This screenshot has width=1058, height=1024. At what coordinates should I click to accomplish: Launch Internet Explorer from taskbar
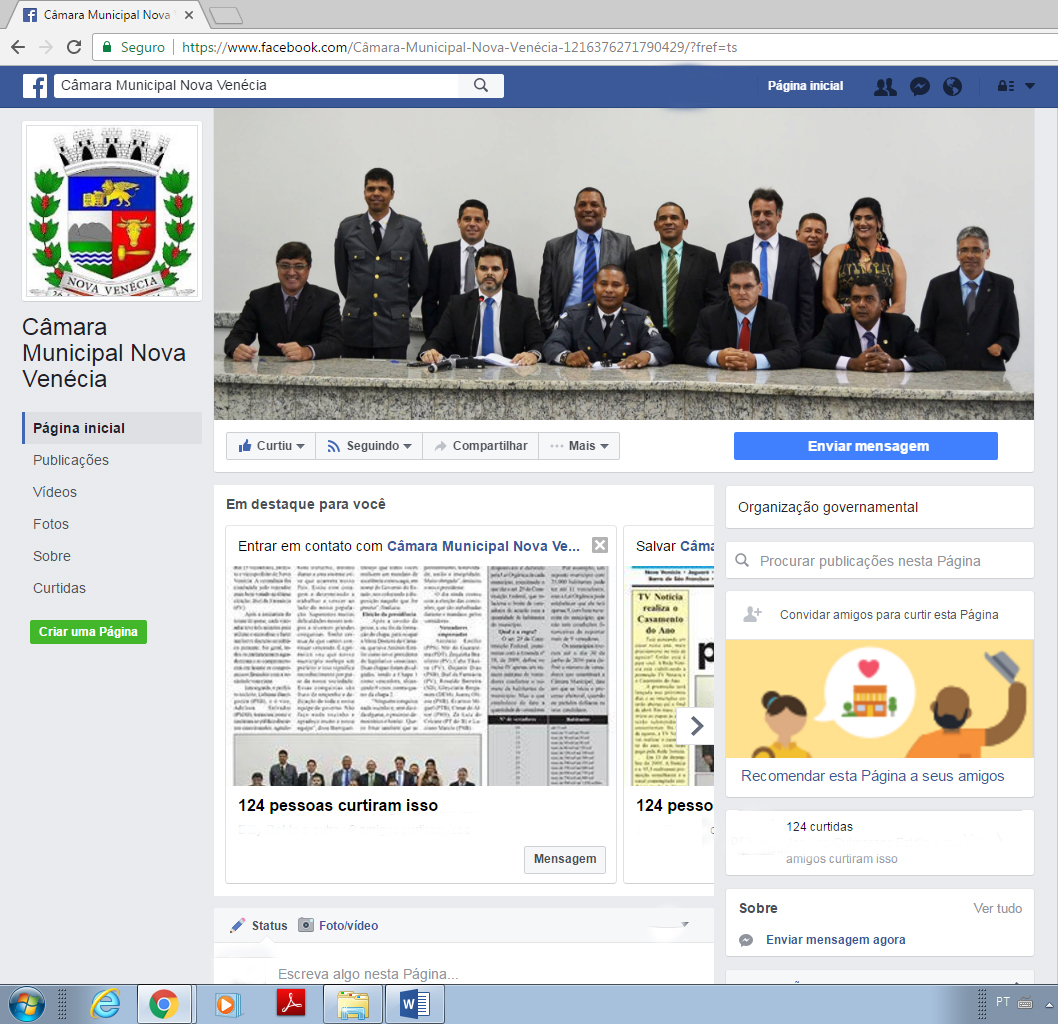pos(106,1004)
